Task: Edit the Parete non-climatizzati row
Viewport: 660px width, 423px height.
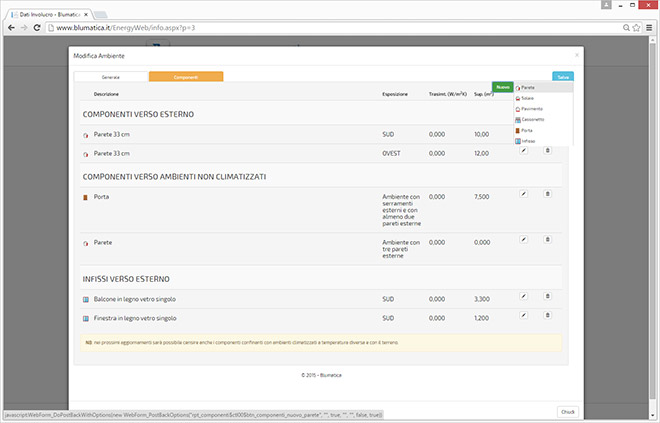Action: click(523, 239)
